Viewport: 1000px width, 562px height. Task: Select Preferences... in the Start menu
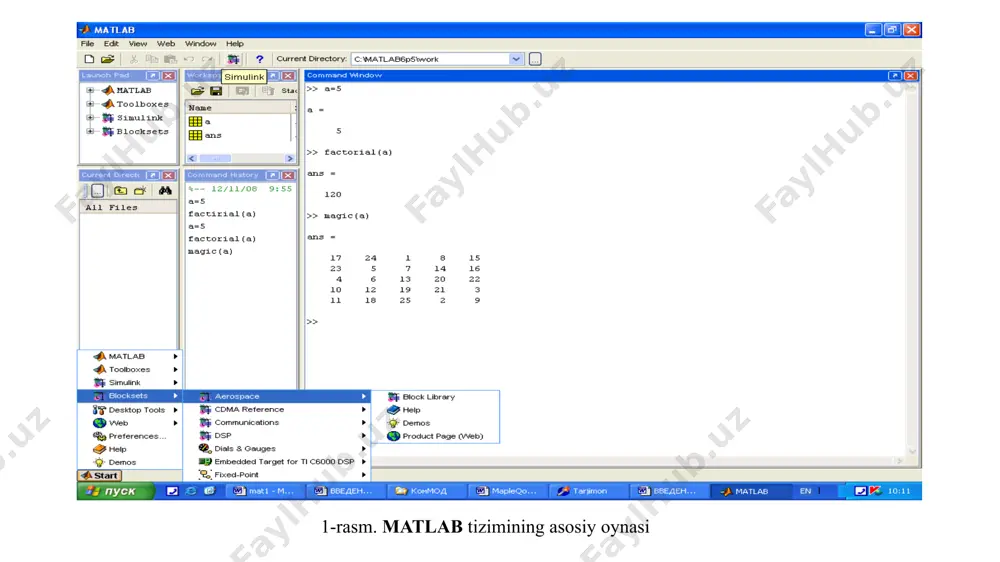[130, 436]
